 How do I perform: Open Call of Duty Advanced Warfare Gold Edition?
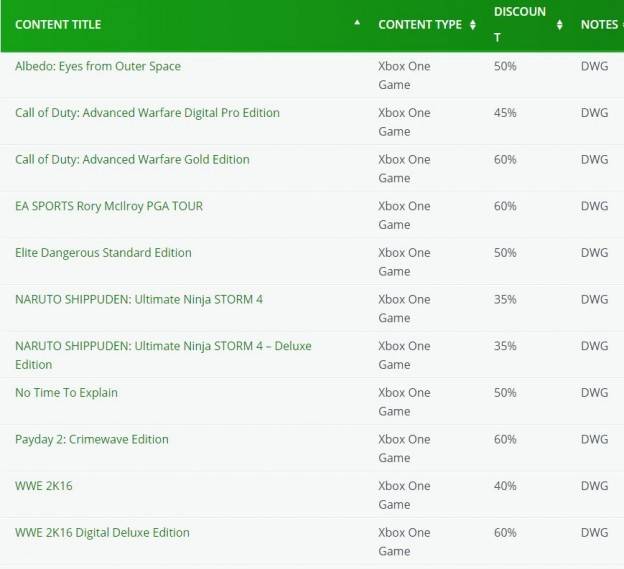click(x=132, y=159)
